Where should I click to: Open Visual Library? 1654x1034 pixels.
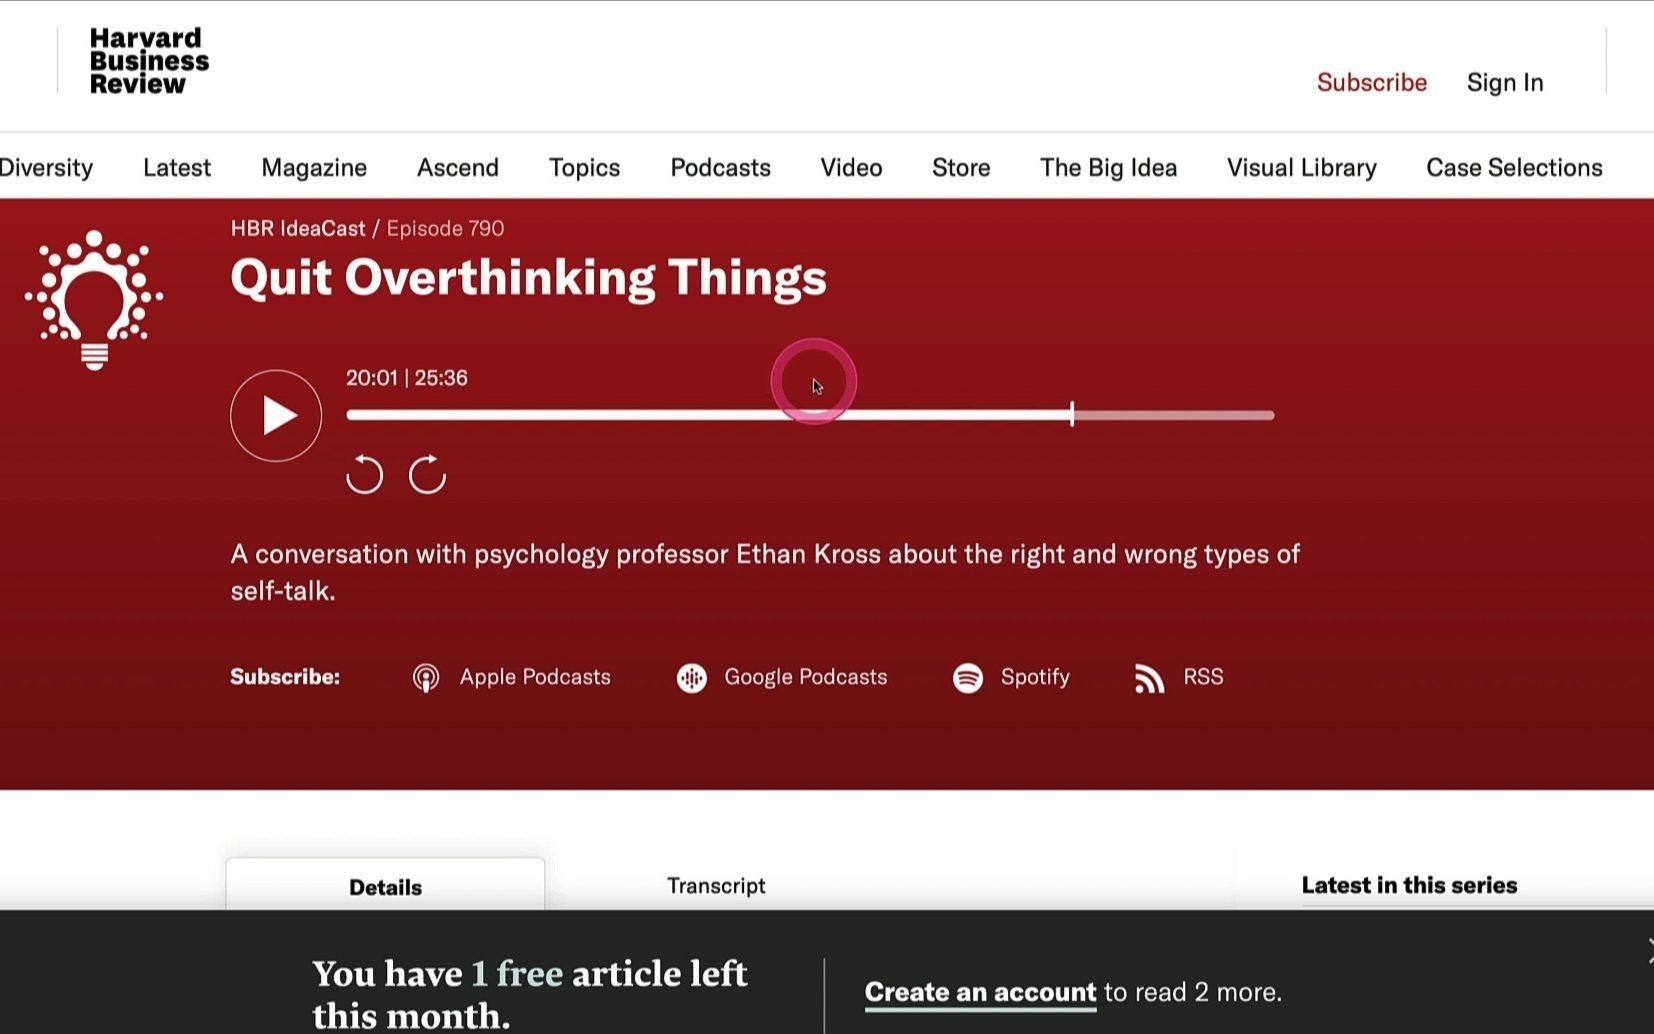pyautogui.click(x=1301, y=167)
